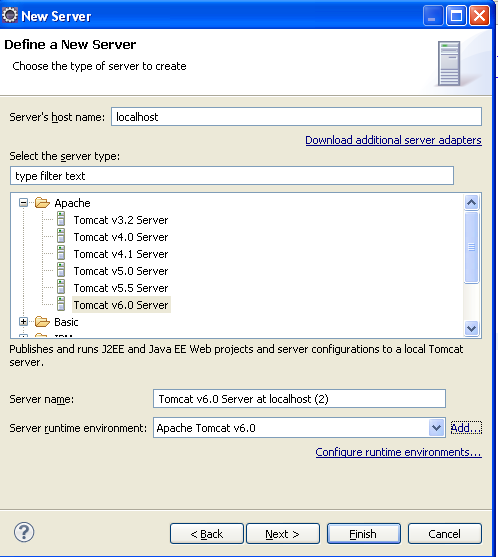The image size is (498, 557).
Task: Click the server list scroll-down arrow
Action: [471, 328]
